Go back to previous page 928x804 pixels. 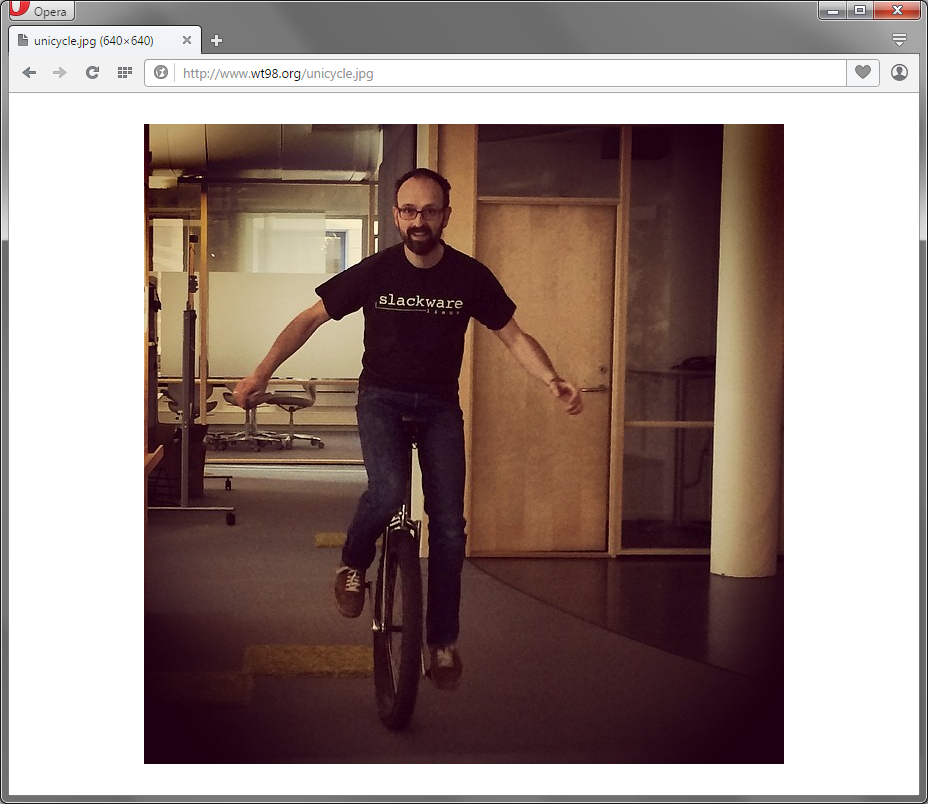coord(29,73)
